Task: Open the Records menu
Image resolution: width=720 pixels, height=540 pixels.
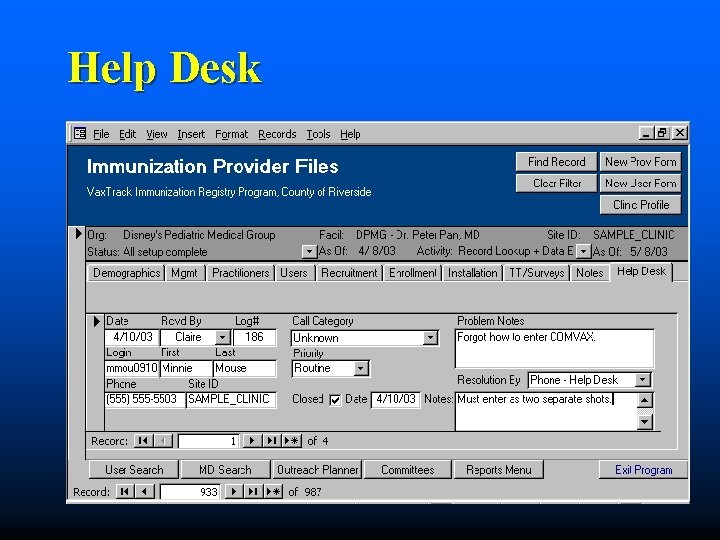Action: [x=277, y=134]
